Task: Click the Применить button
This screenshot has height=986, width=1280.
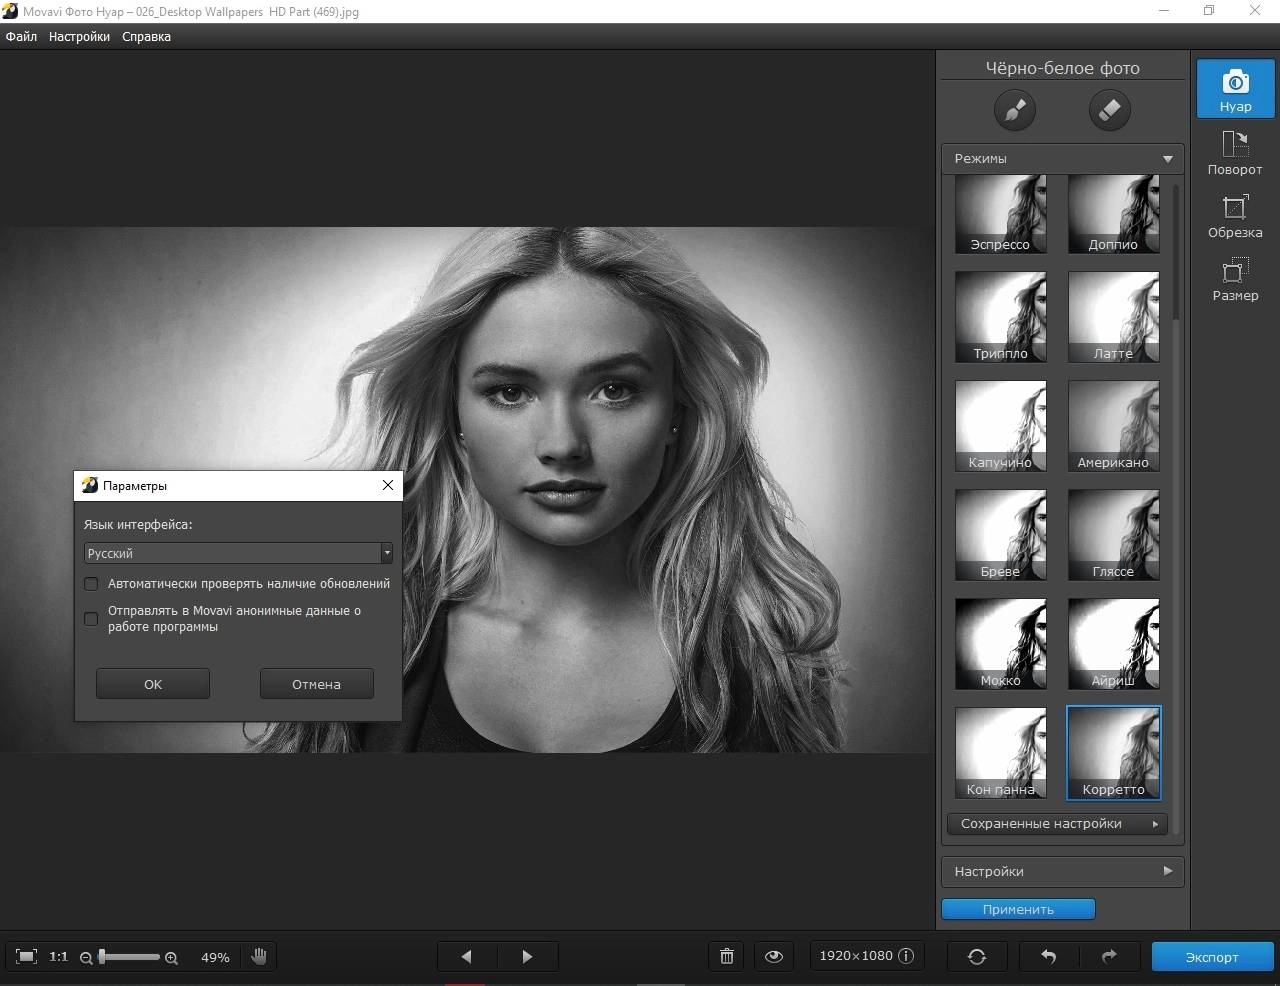Action: [1018, 909]
